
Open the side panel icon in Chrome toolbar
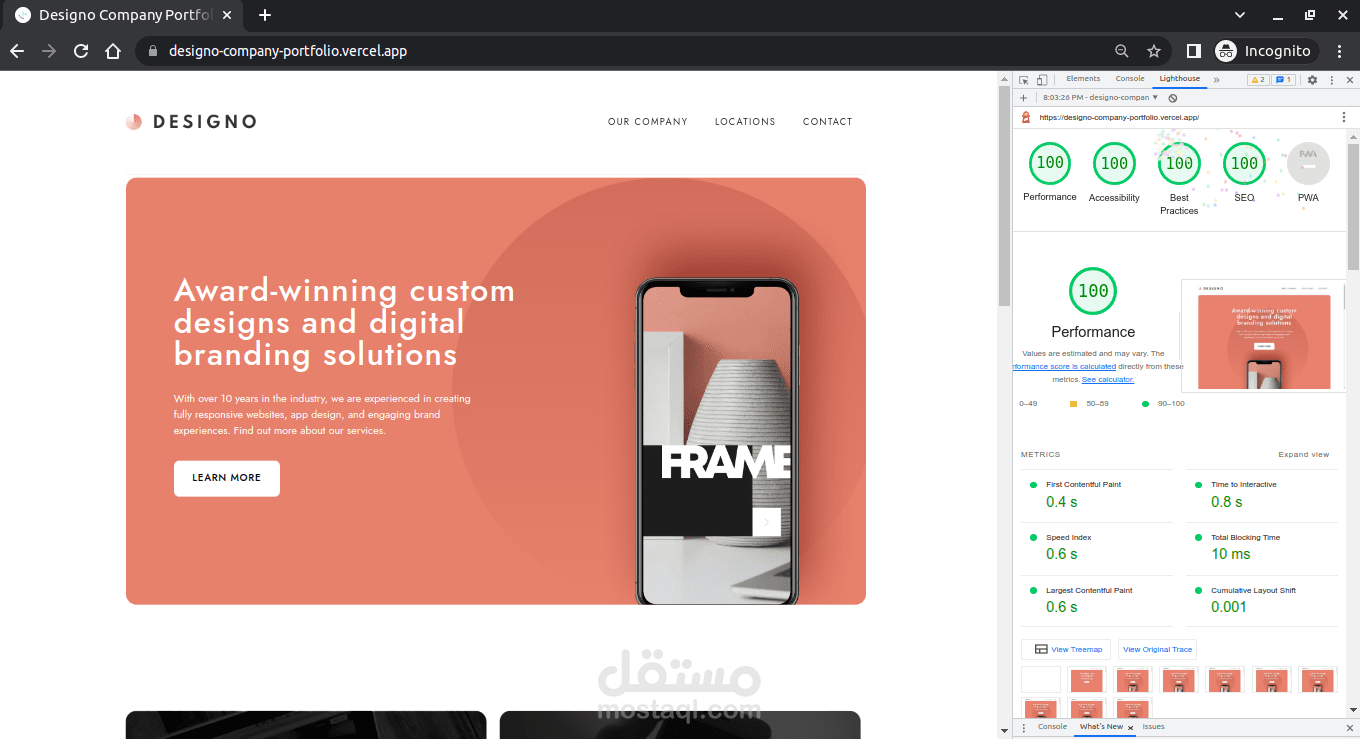(1194, 51)
